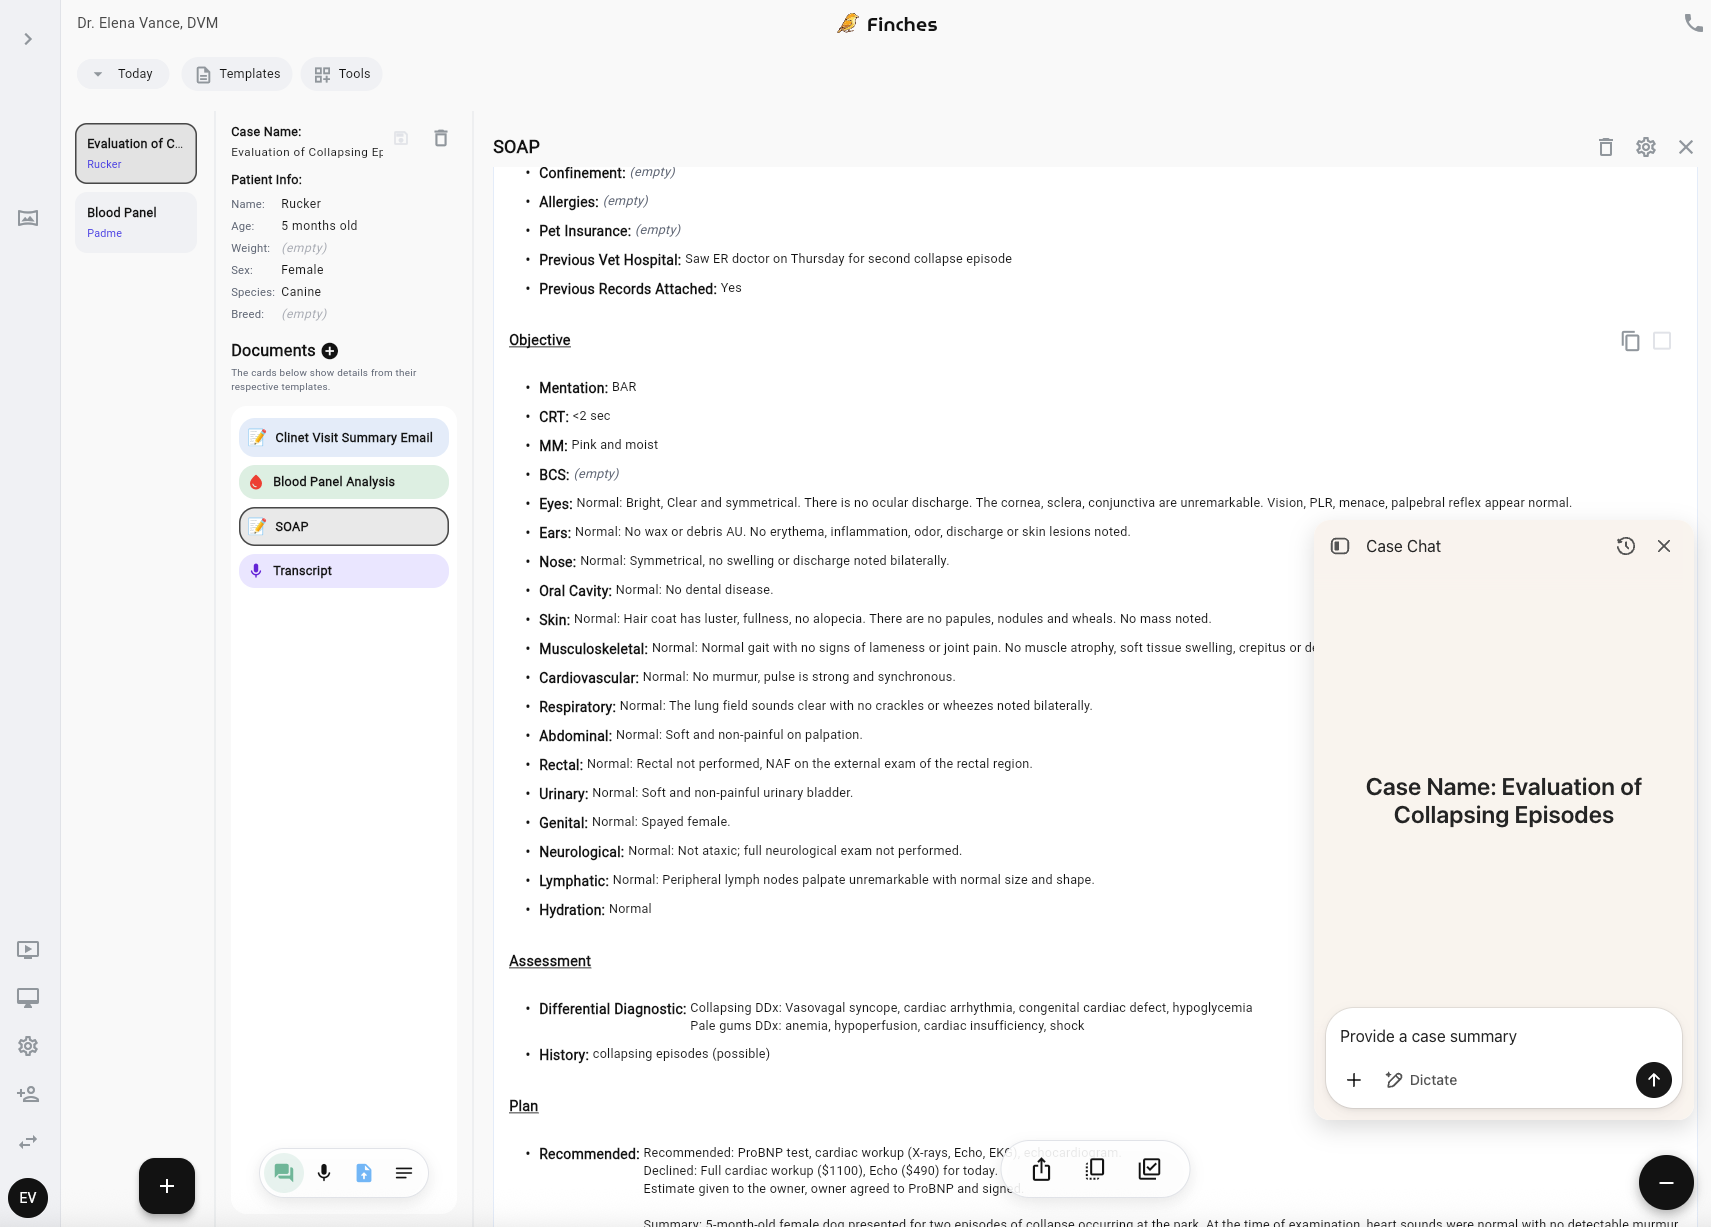The width and height of the screenshot is (1711, 1227).
Task: Select the microphone icon to record audio
Action: [x=324, y=1172]
